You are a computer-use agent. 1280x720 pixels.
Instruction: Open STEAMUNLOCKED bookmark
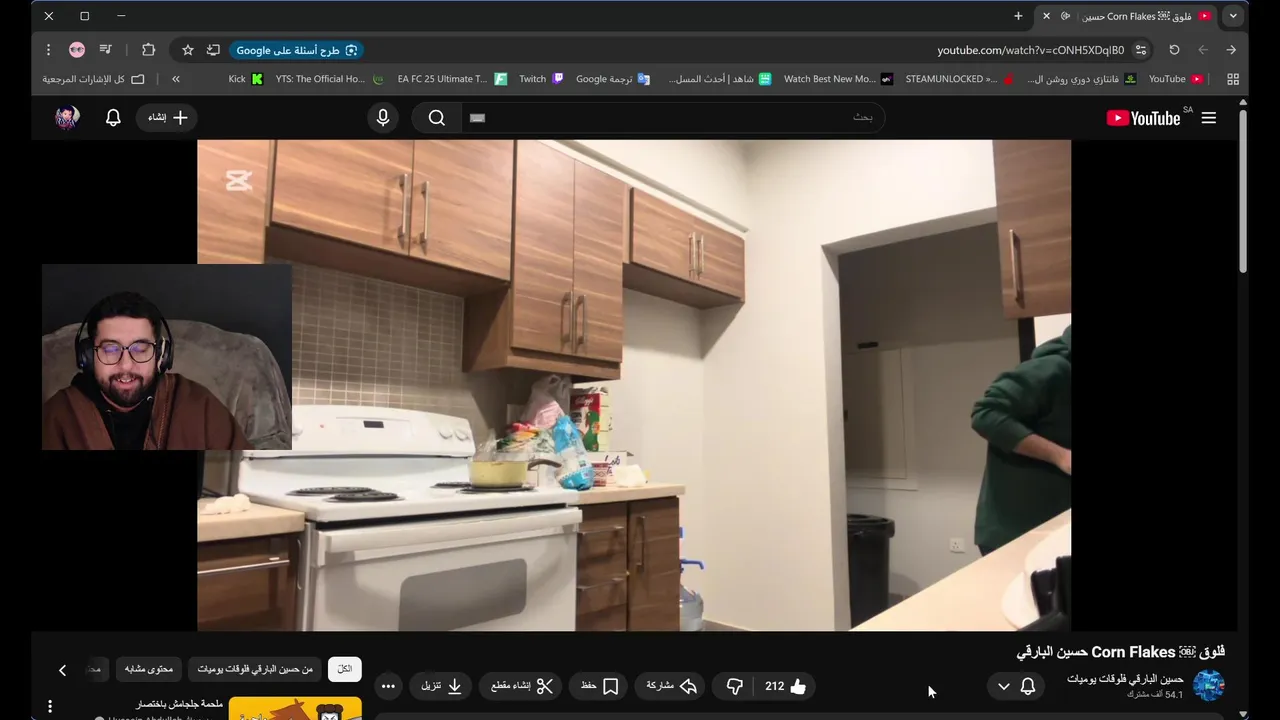tap(960, 79)
